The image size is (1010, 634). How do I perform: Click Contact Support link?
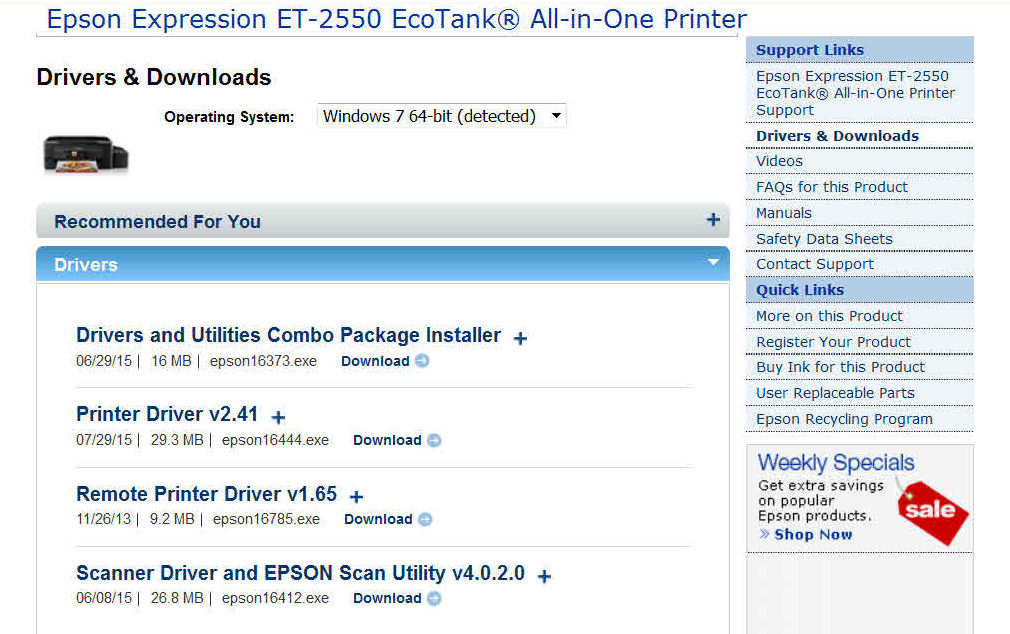click(x=815, y=264)
